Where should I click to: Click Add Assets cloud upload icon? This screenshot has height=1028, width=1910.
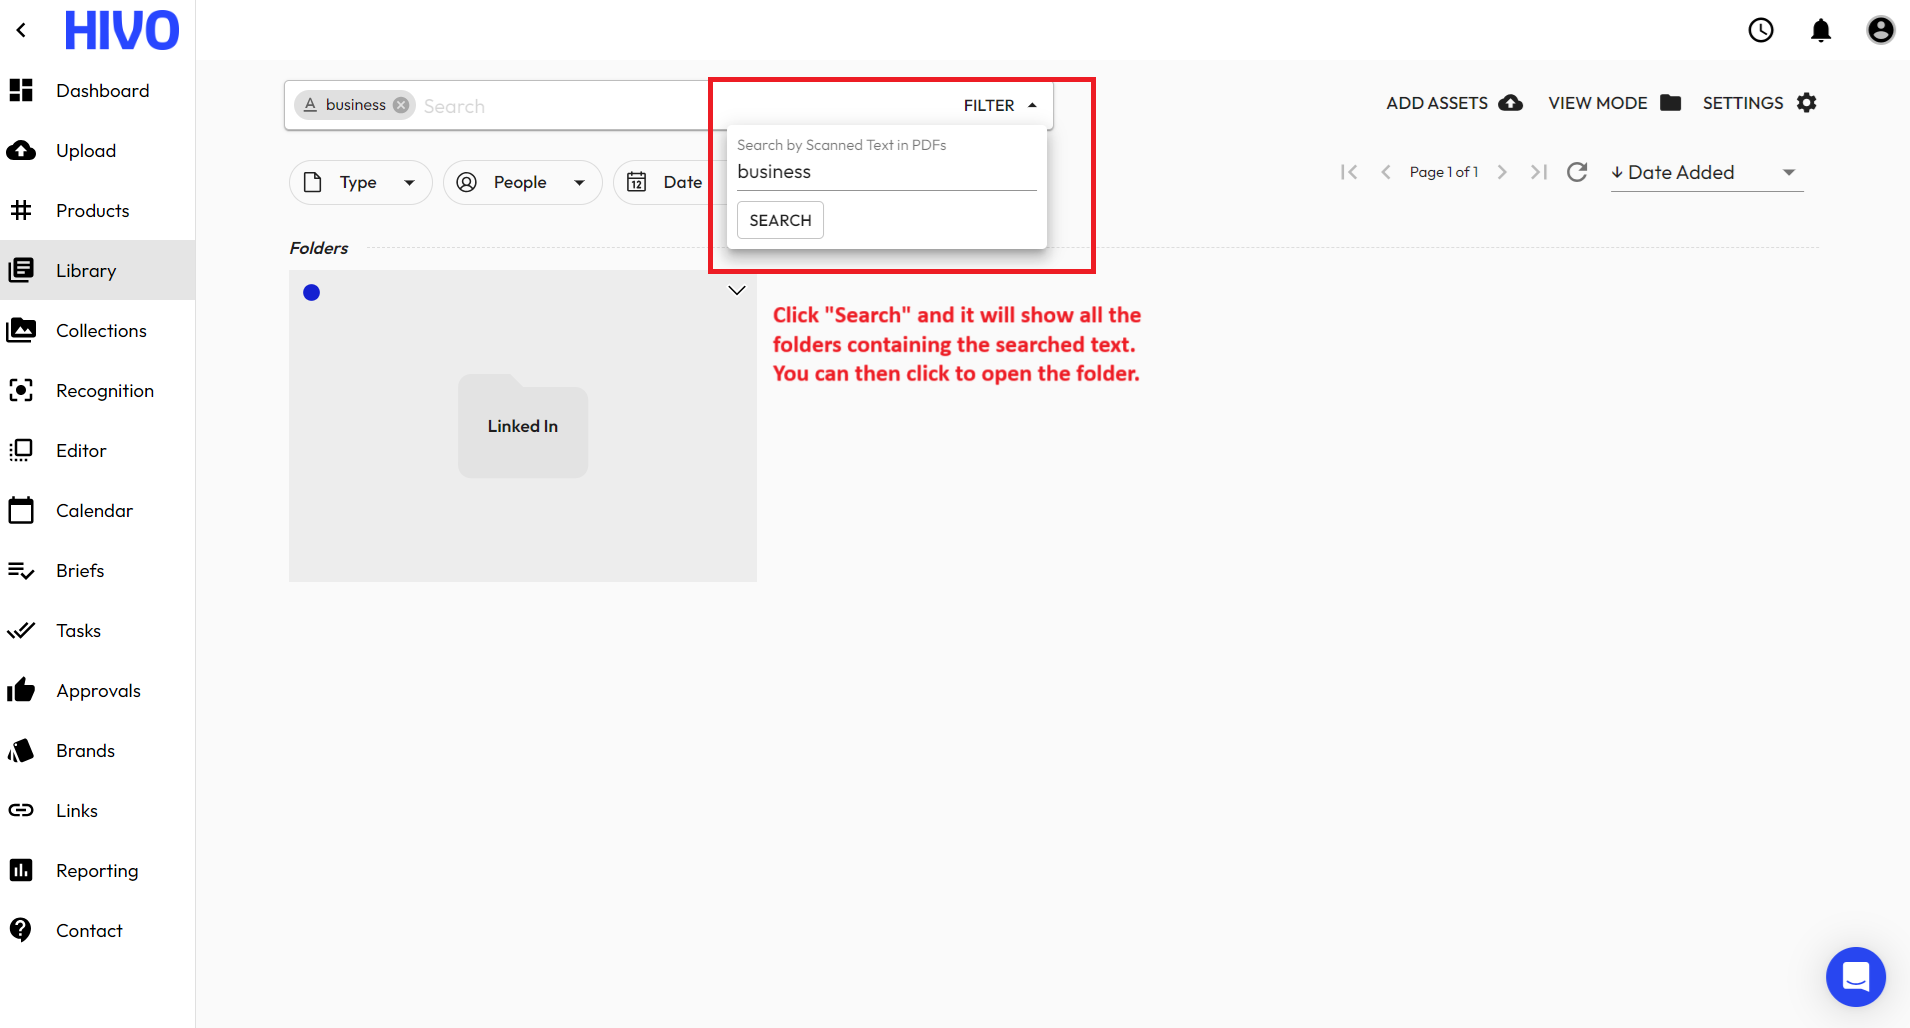tap(1510, 103)
